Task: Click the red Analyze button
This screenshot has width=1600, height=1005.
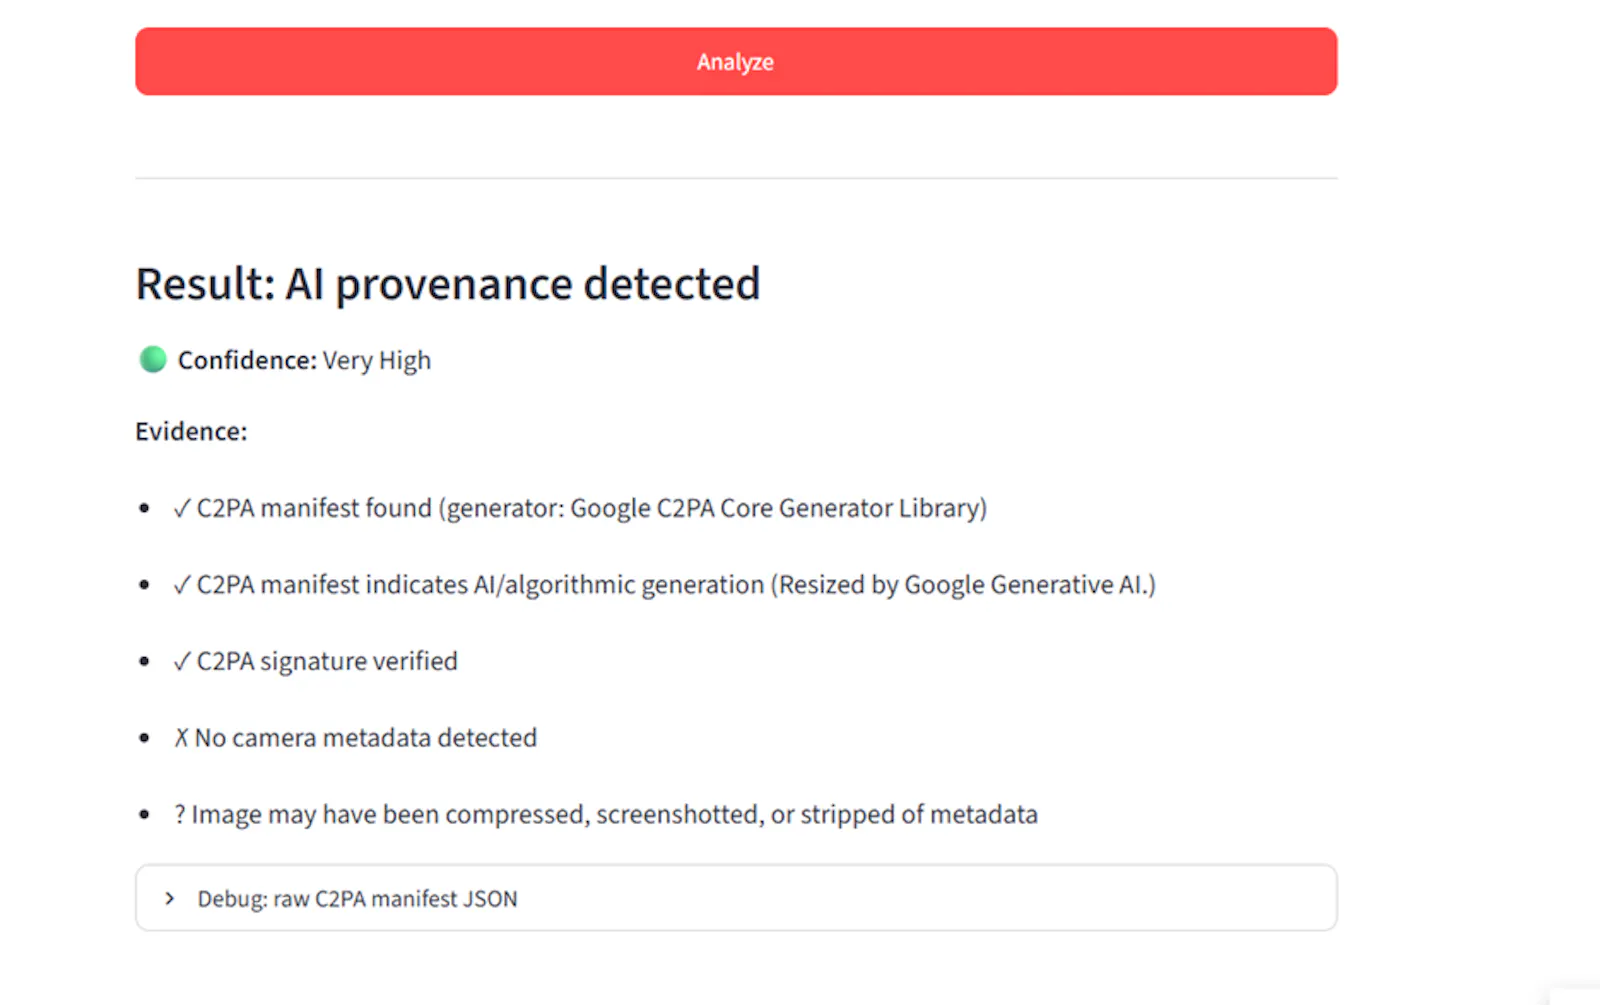Action: pyautogui.click(x=736, y=62)
